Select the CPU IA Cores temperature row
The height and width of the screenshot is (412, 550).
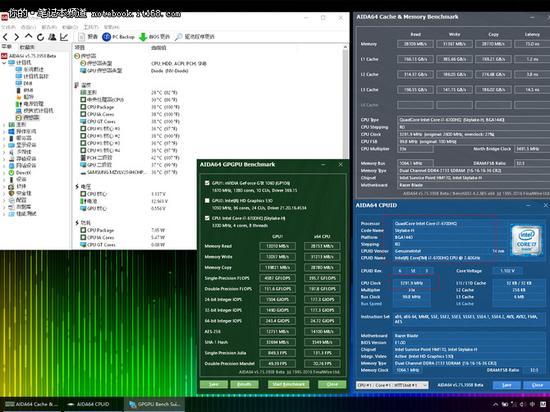click(130, 114)
